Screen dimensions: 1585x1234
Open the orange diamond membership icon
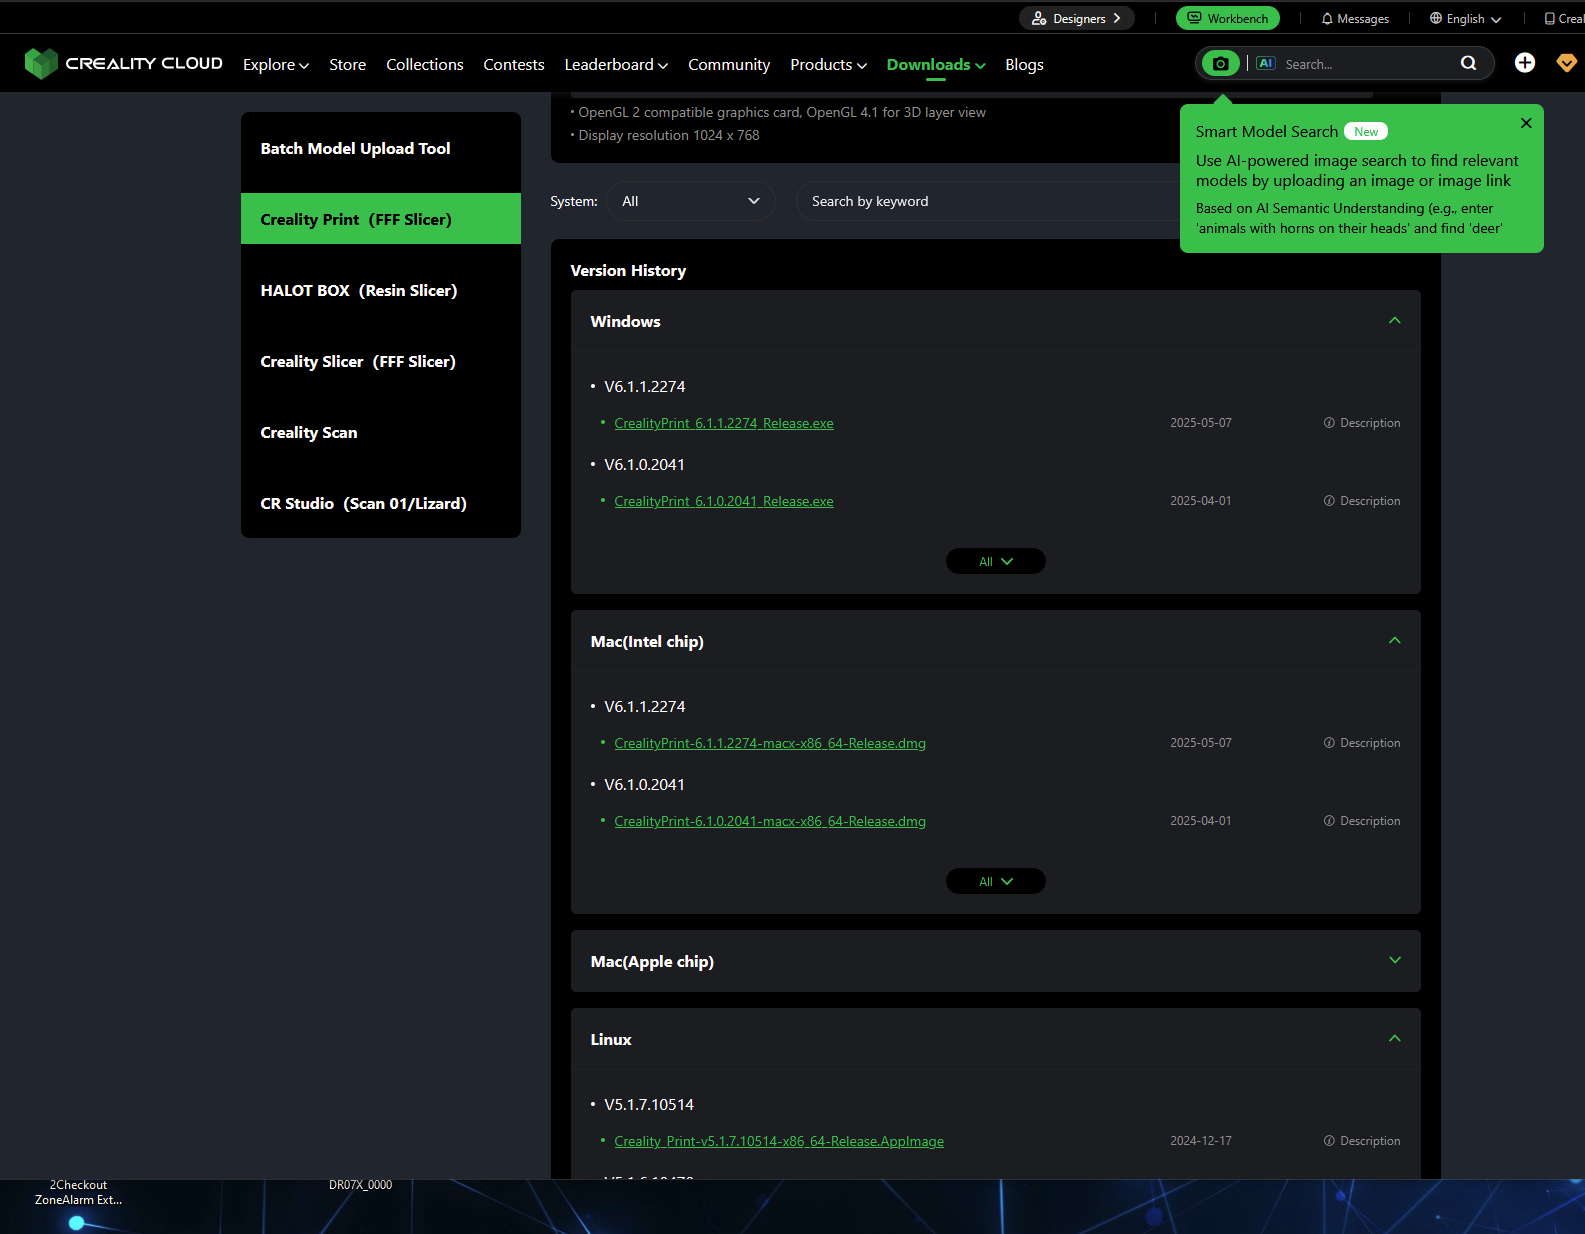pyautogui.click(x=1566, y=63)
